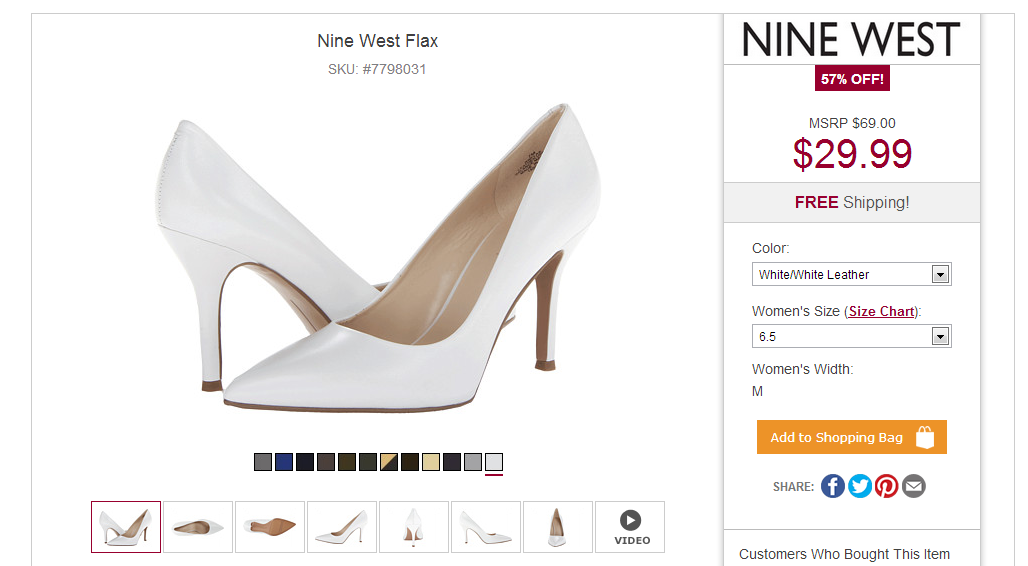Share the shoe on Facebook
This screenshot has height=566, width=1028.
[833, 486]
